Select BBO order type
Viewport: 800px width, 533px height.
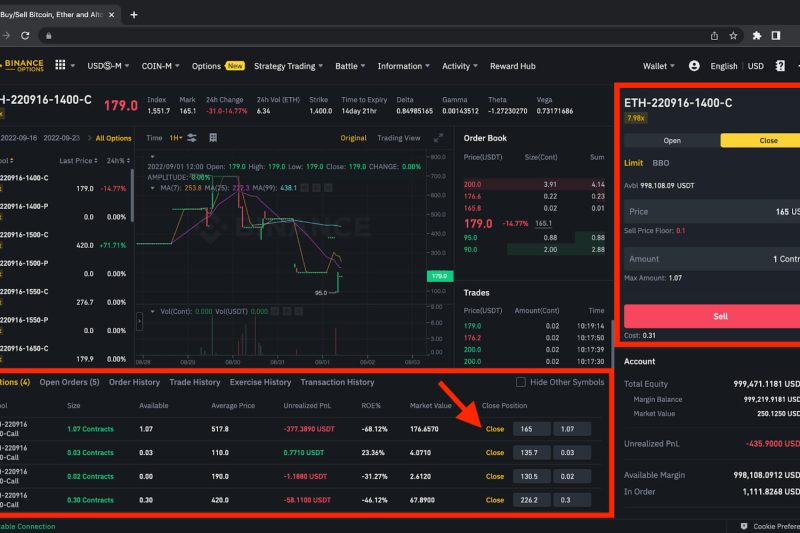coord(661,163)
